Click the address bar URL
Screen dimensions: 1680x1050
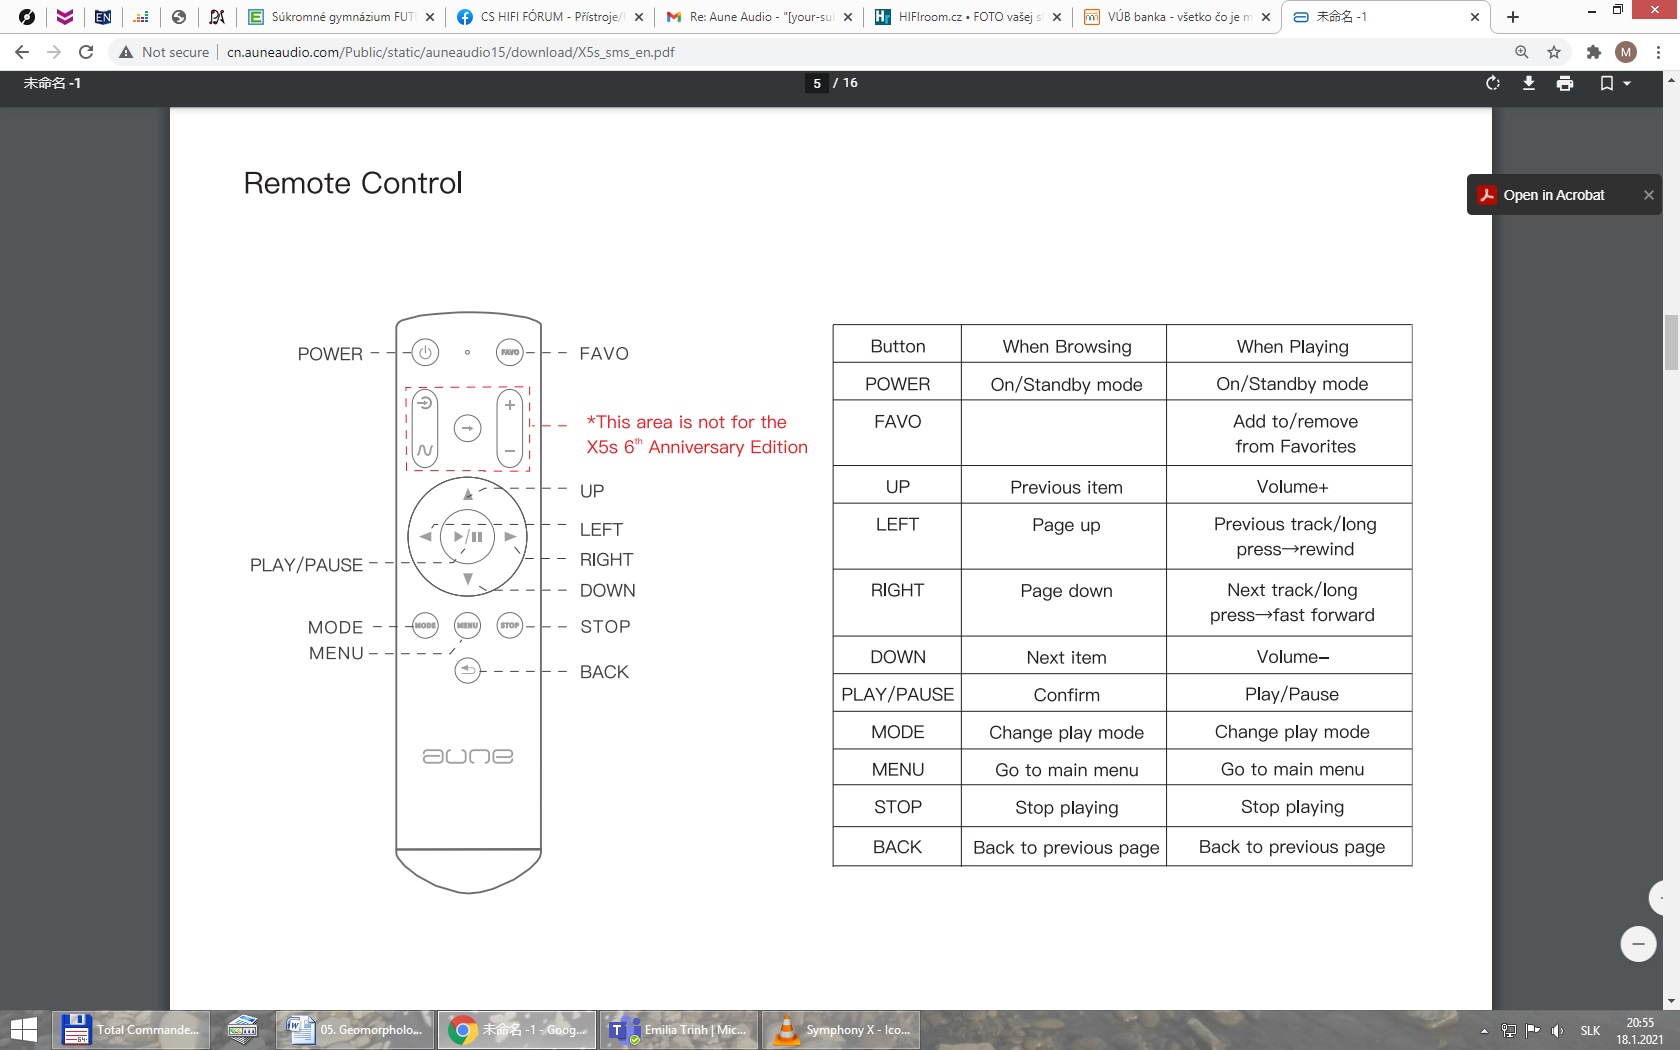coord(450,52)
